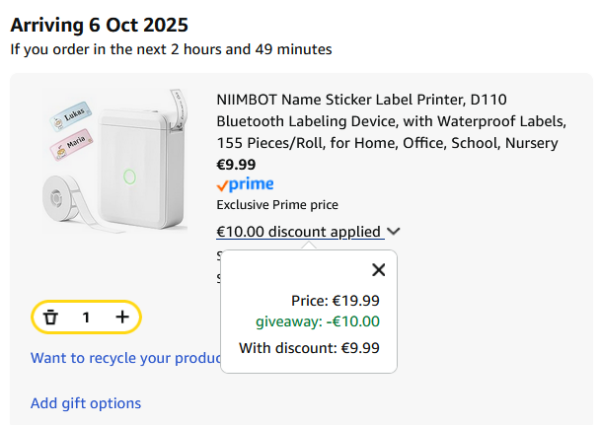Select 'Add gift options' link
This screenshot has width=600, height=425.
pyautogui.click(x=86, y=403)
